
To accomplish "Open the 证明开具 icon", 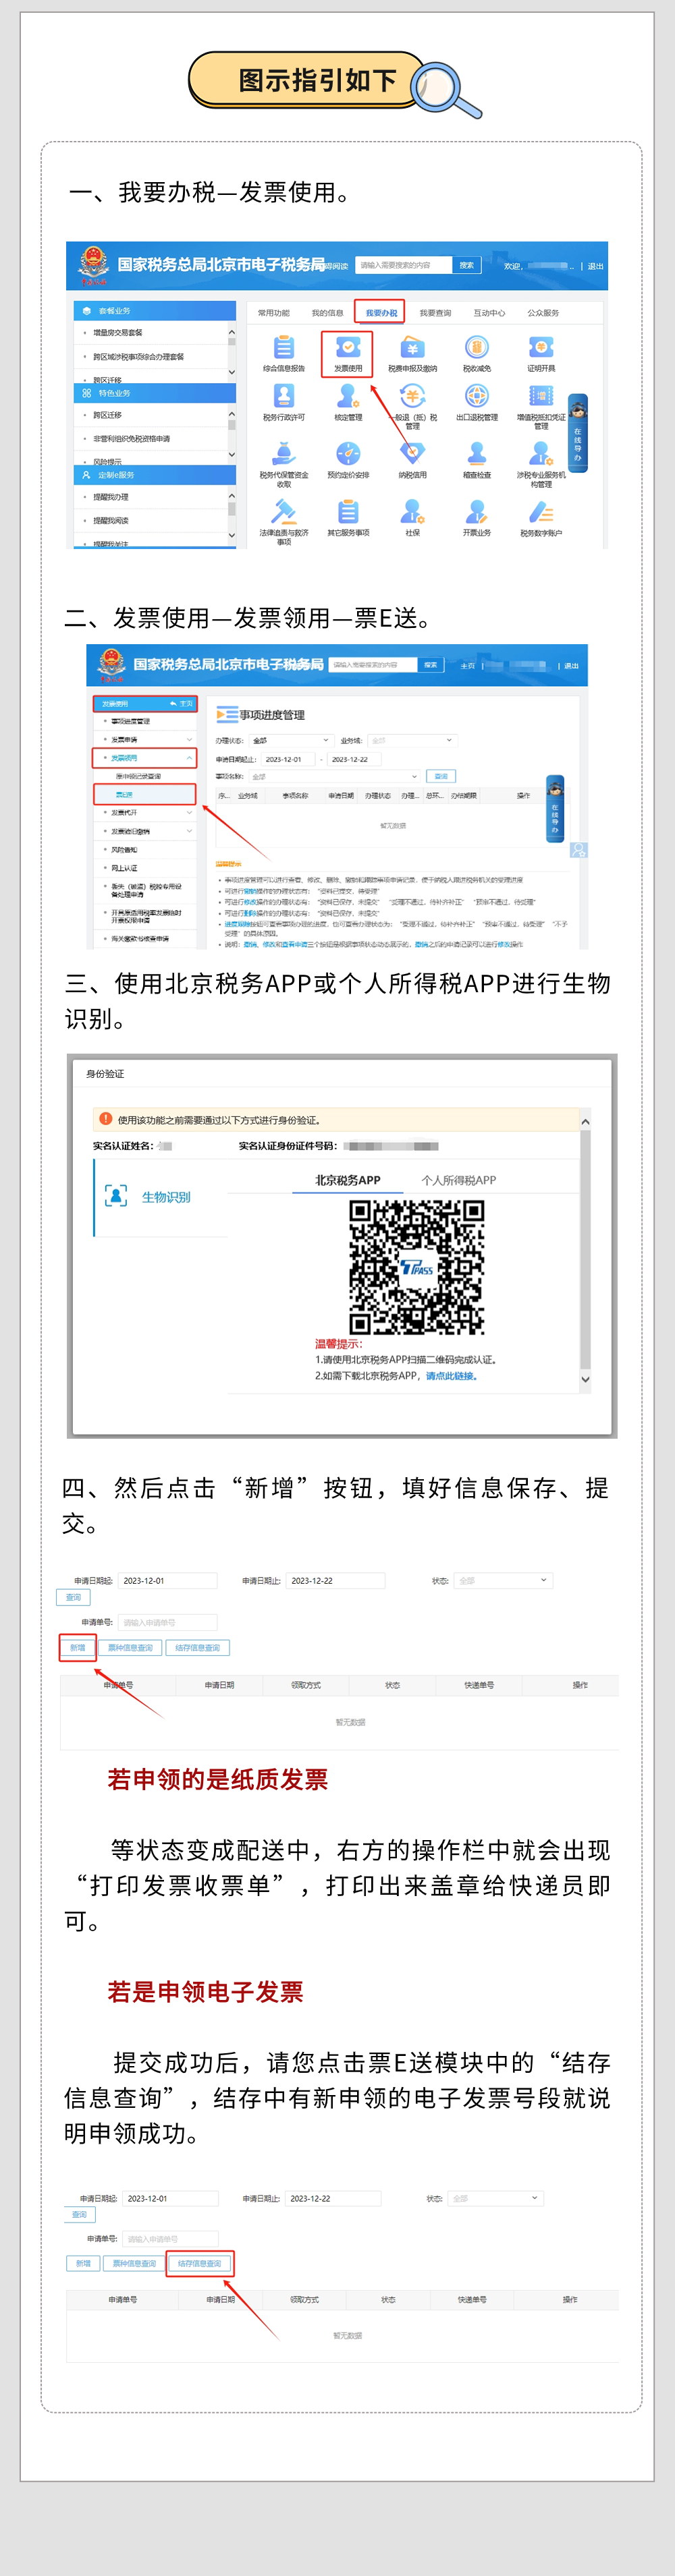I will point(541,347).
